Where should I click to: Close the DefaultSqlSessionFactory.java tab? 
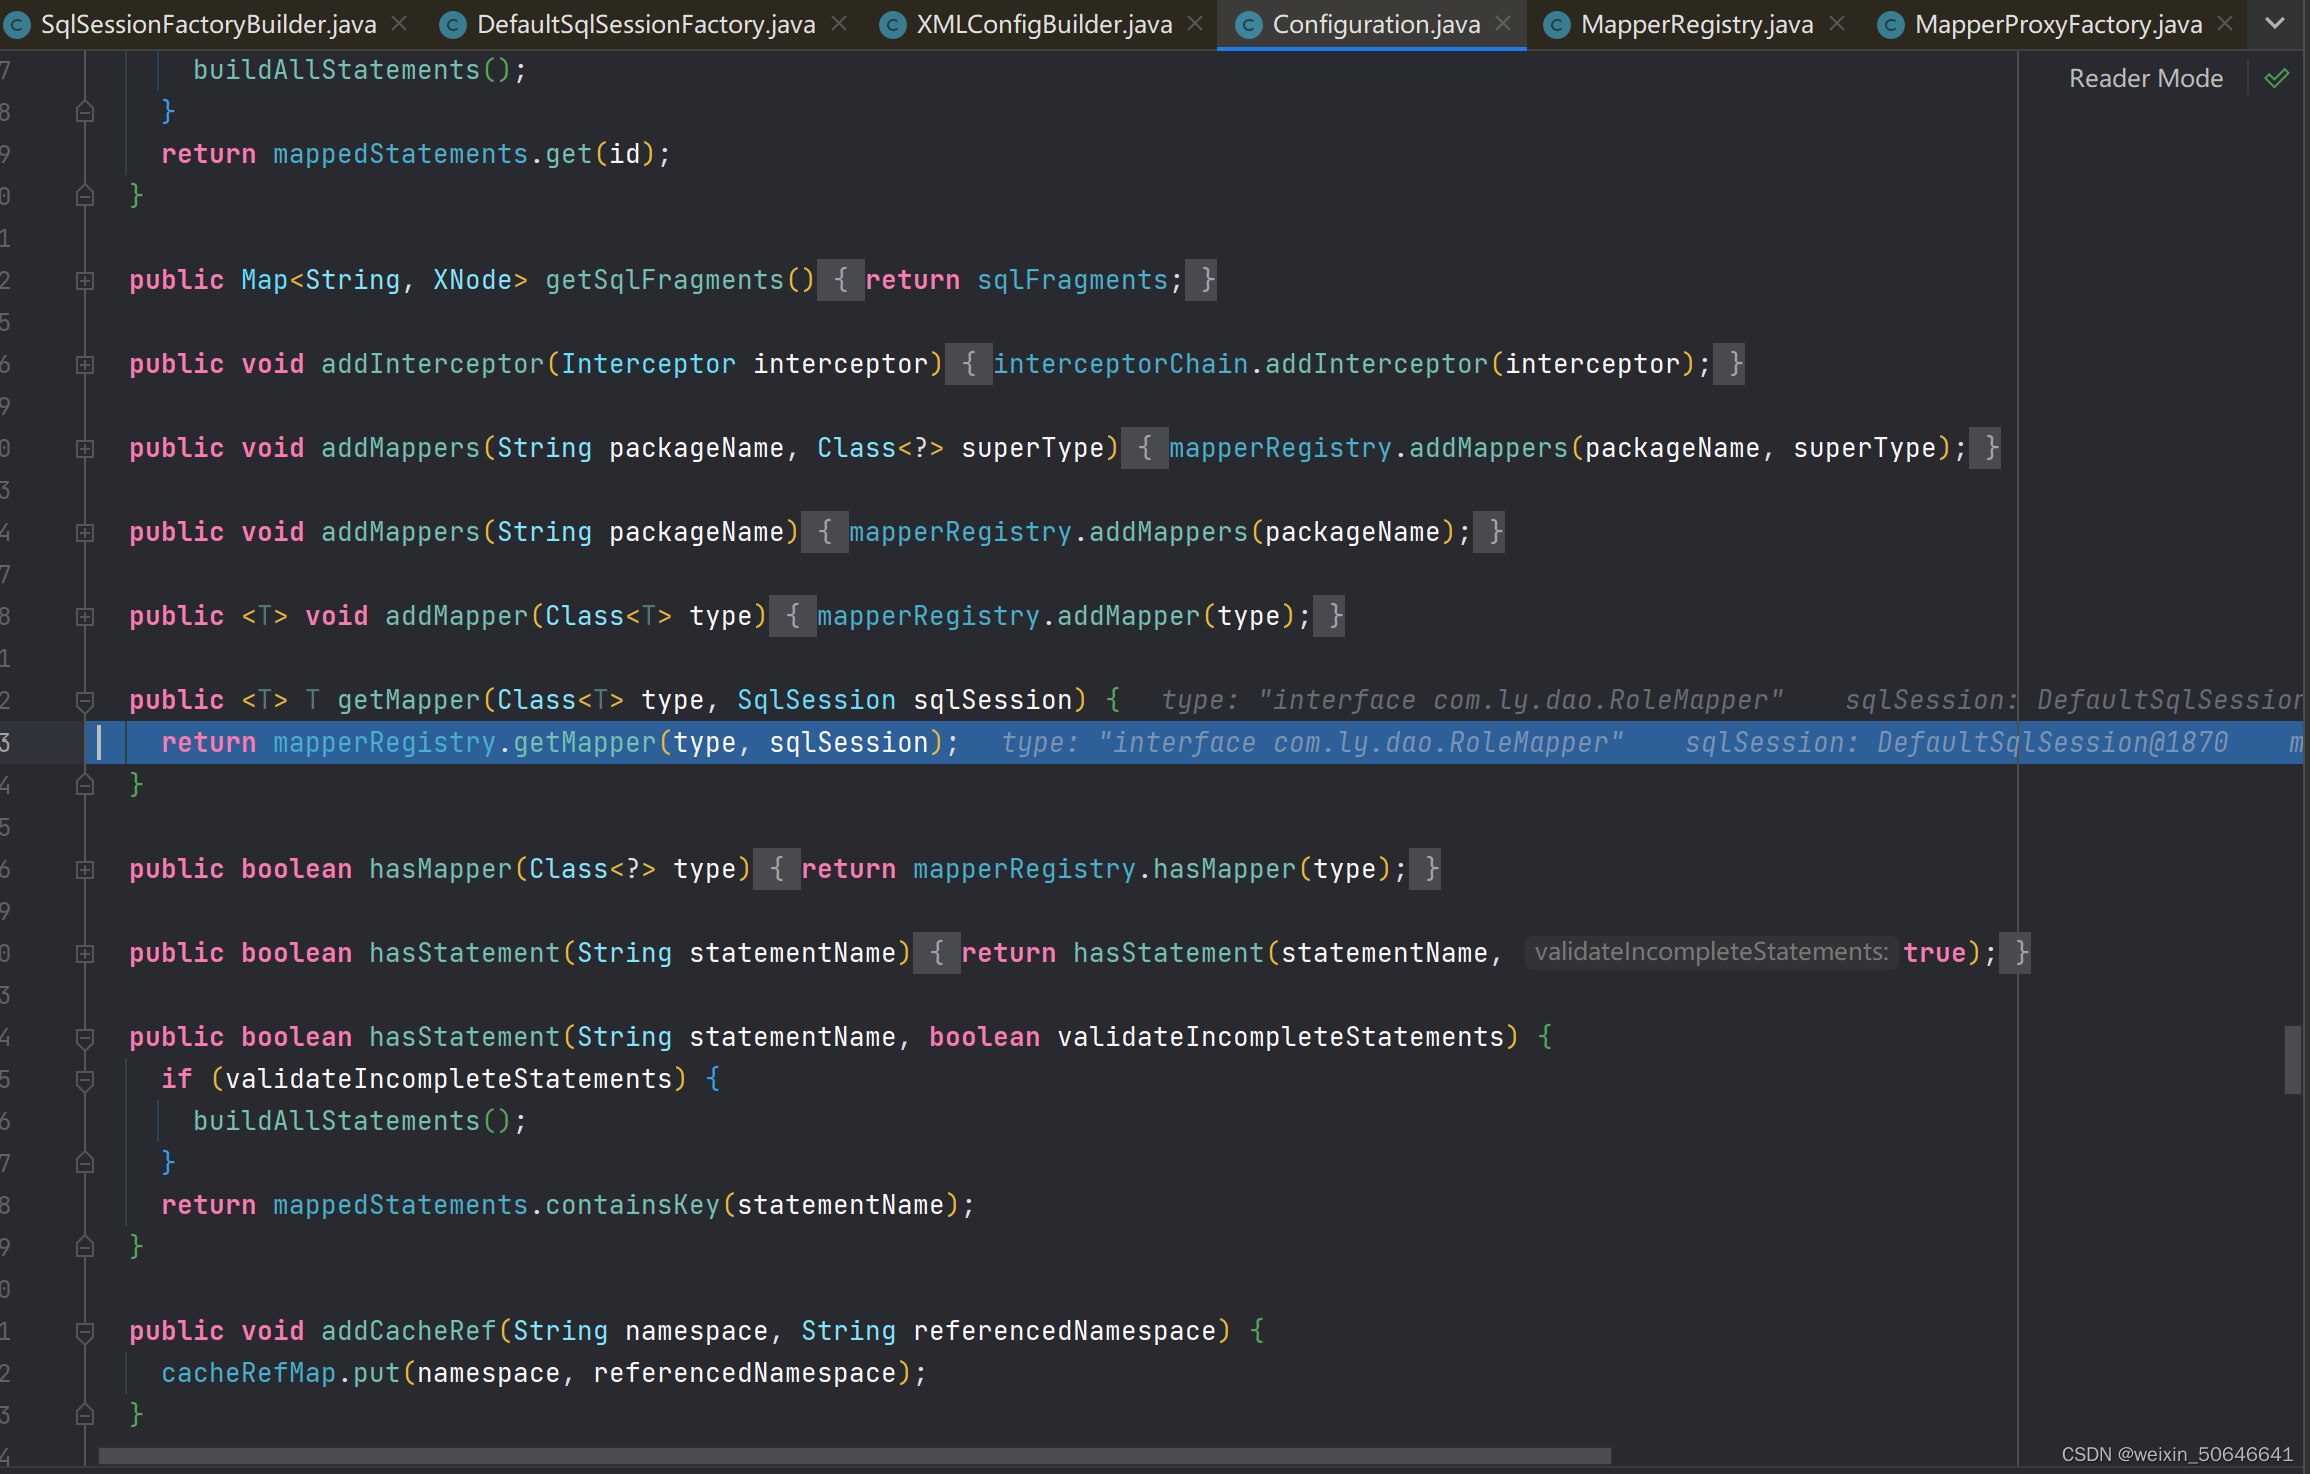[x=839, y=23]
